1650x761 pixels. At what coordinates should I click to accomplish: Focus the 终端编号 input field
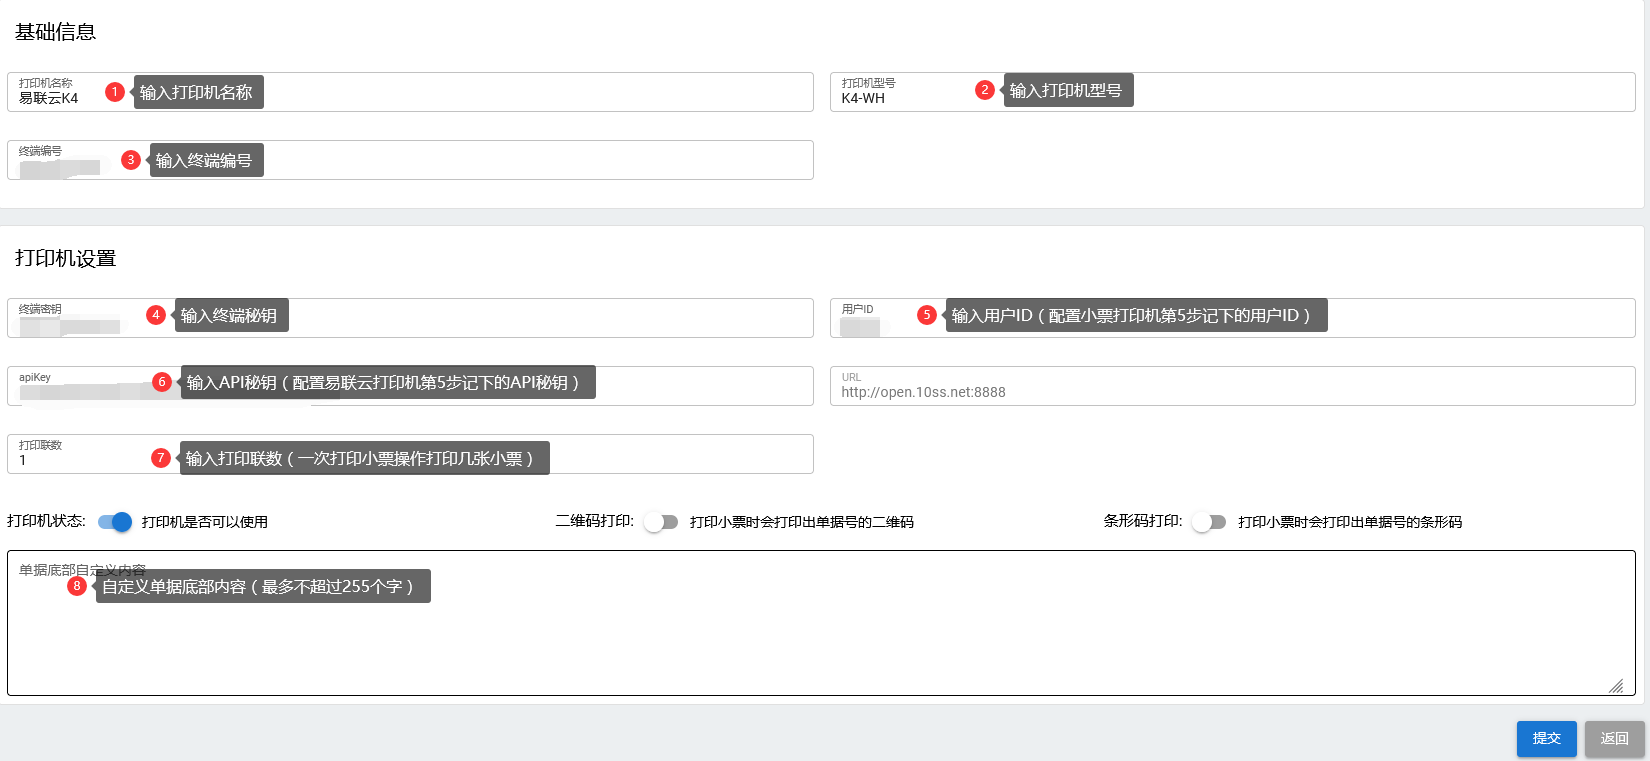410,160
